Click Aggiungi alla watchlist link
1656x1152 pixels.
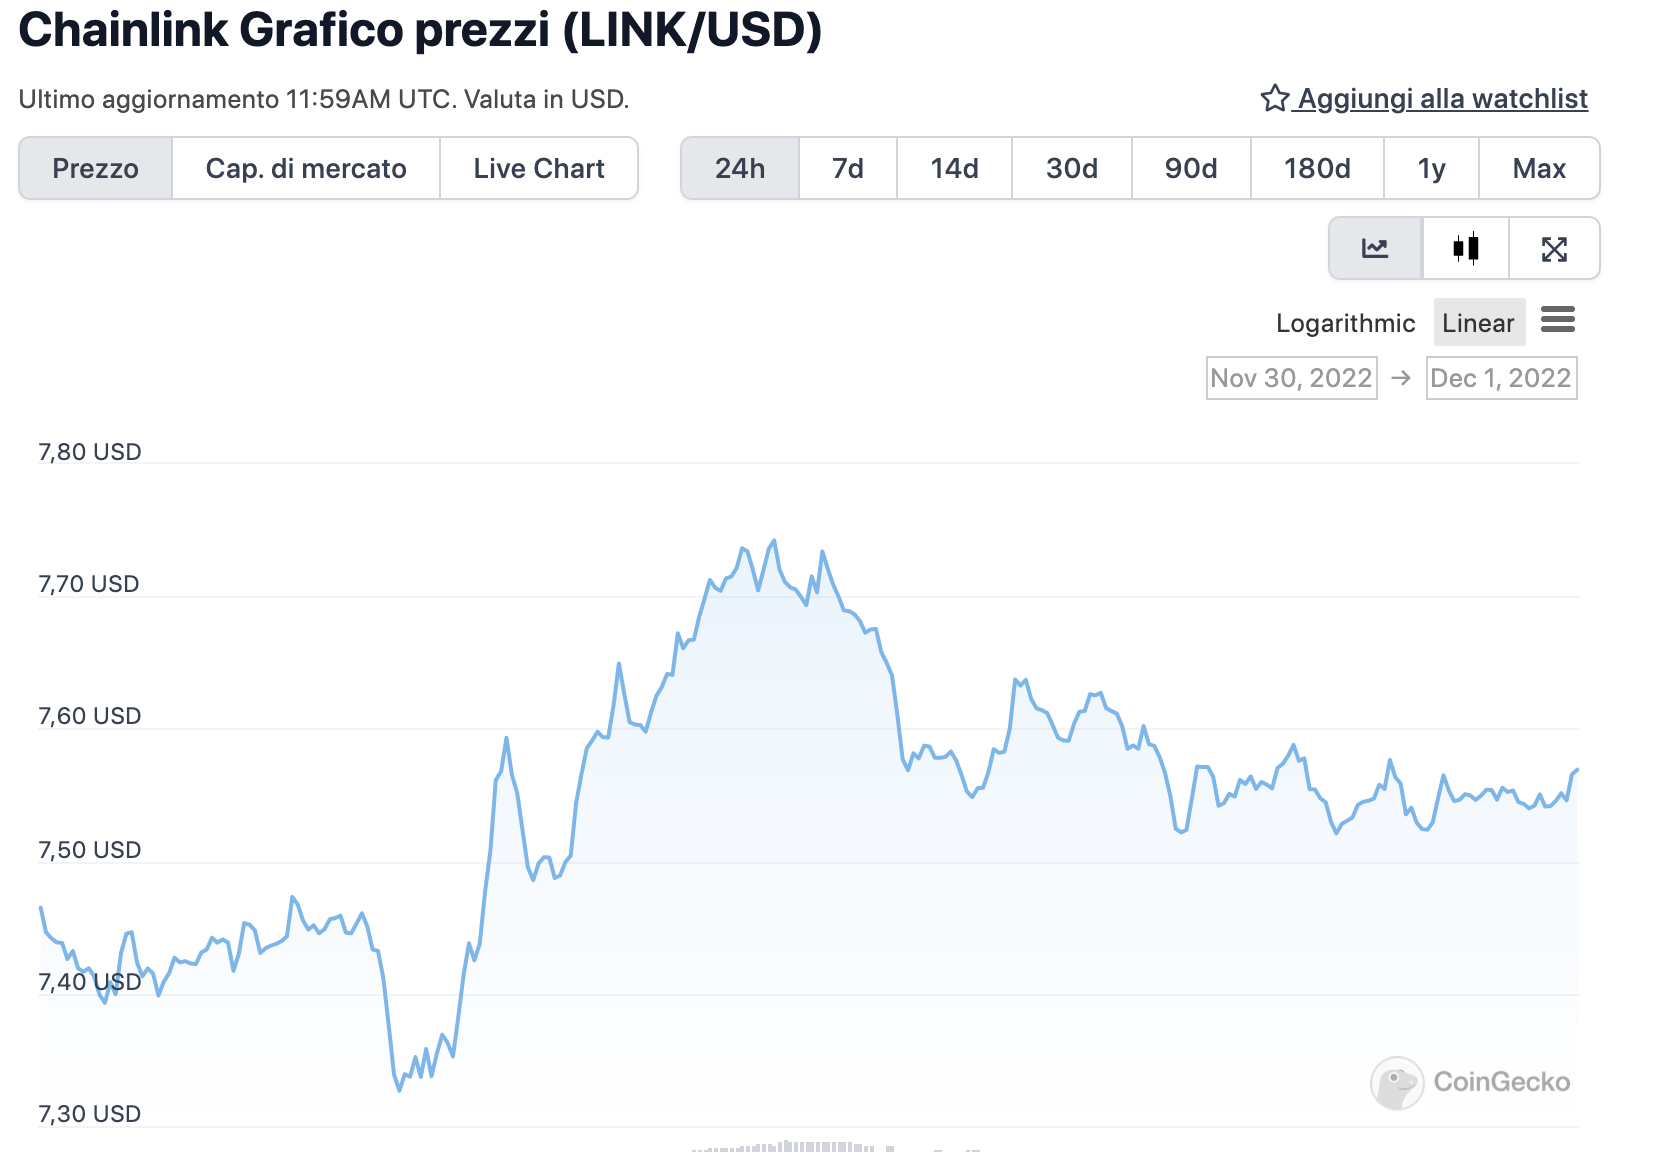(1442, 99)
